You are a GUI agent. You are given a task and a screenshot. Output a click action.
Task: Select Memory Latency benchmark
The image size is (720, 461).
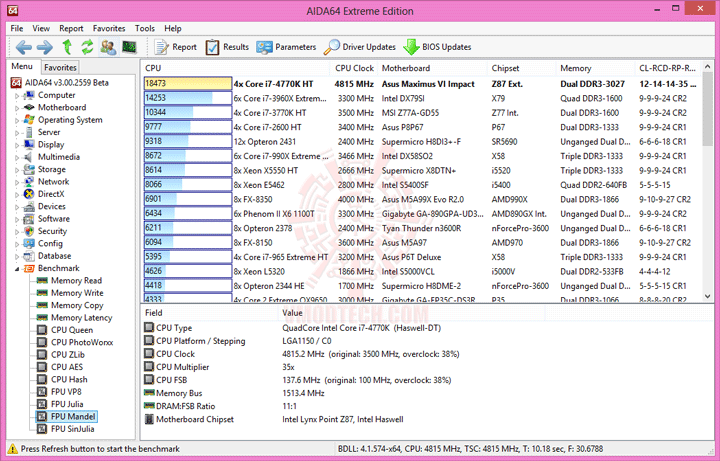click(x=74, y=318)
